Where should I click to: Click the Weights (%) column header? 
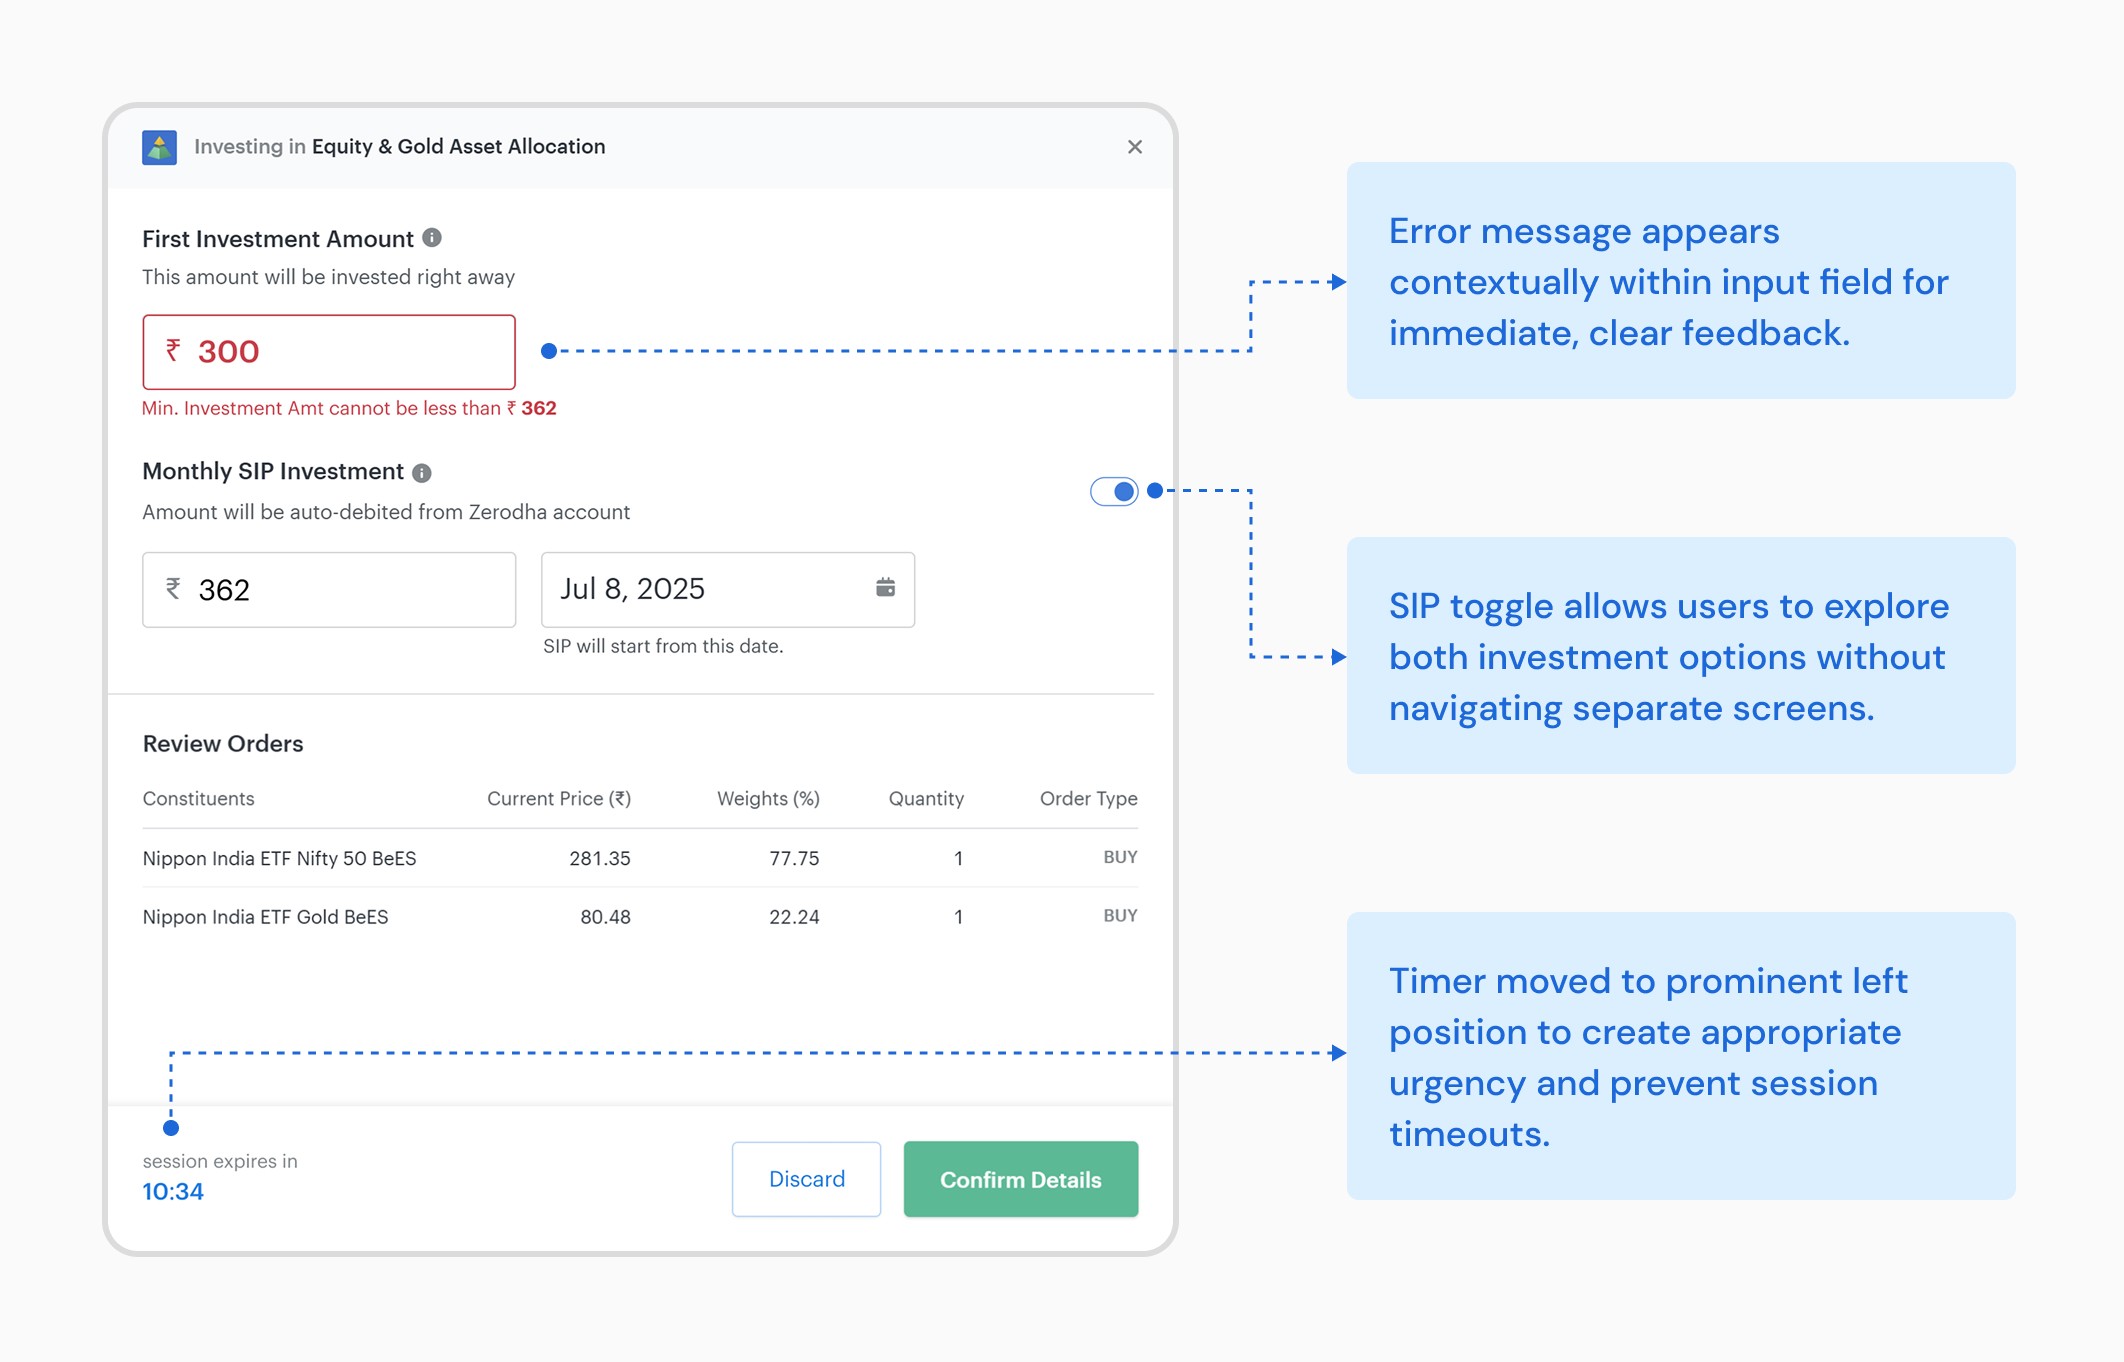coord(768,798)
